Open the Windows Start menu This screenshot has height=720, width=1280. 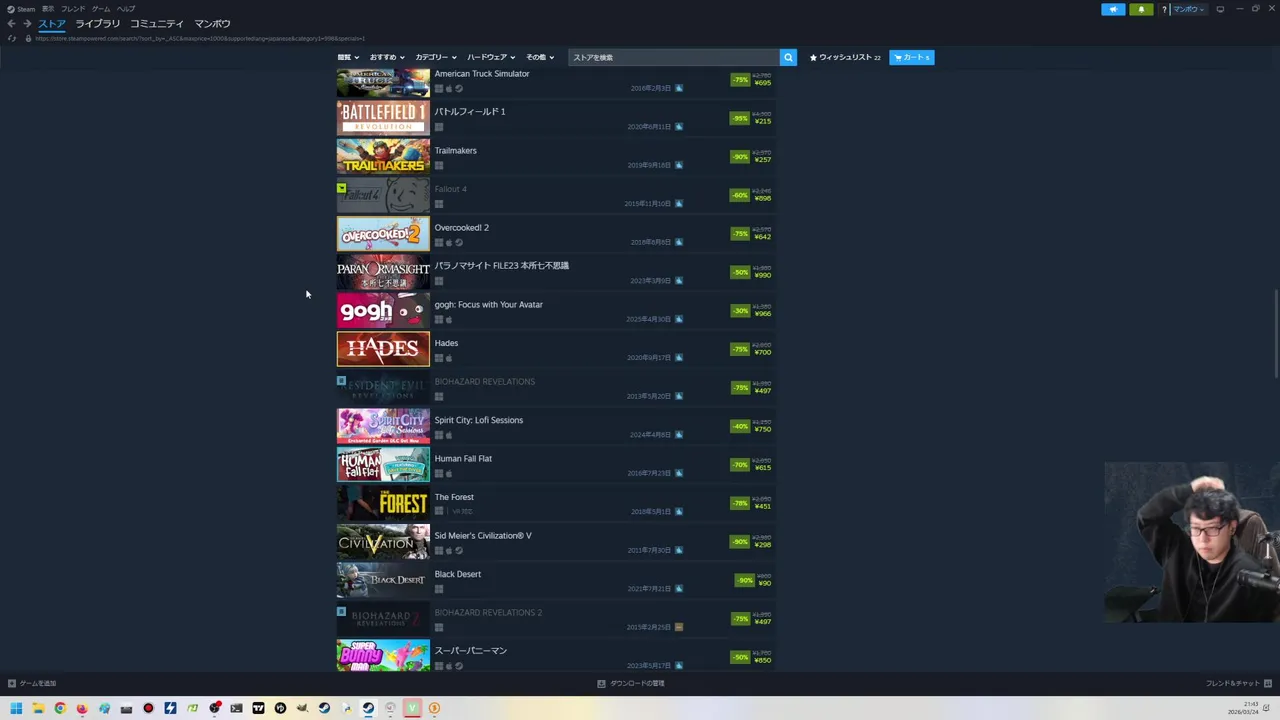[x=16, y=708]
